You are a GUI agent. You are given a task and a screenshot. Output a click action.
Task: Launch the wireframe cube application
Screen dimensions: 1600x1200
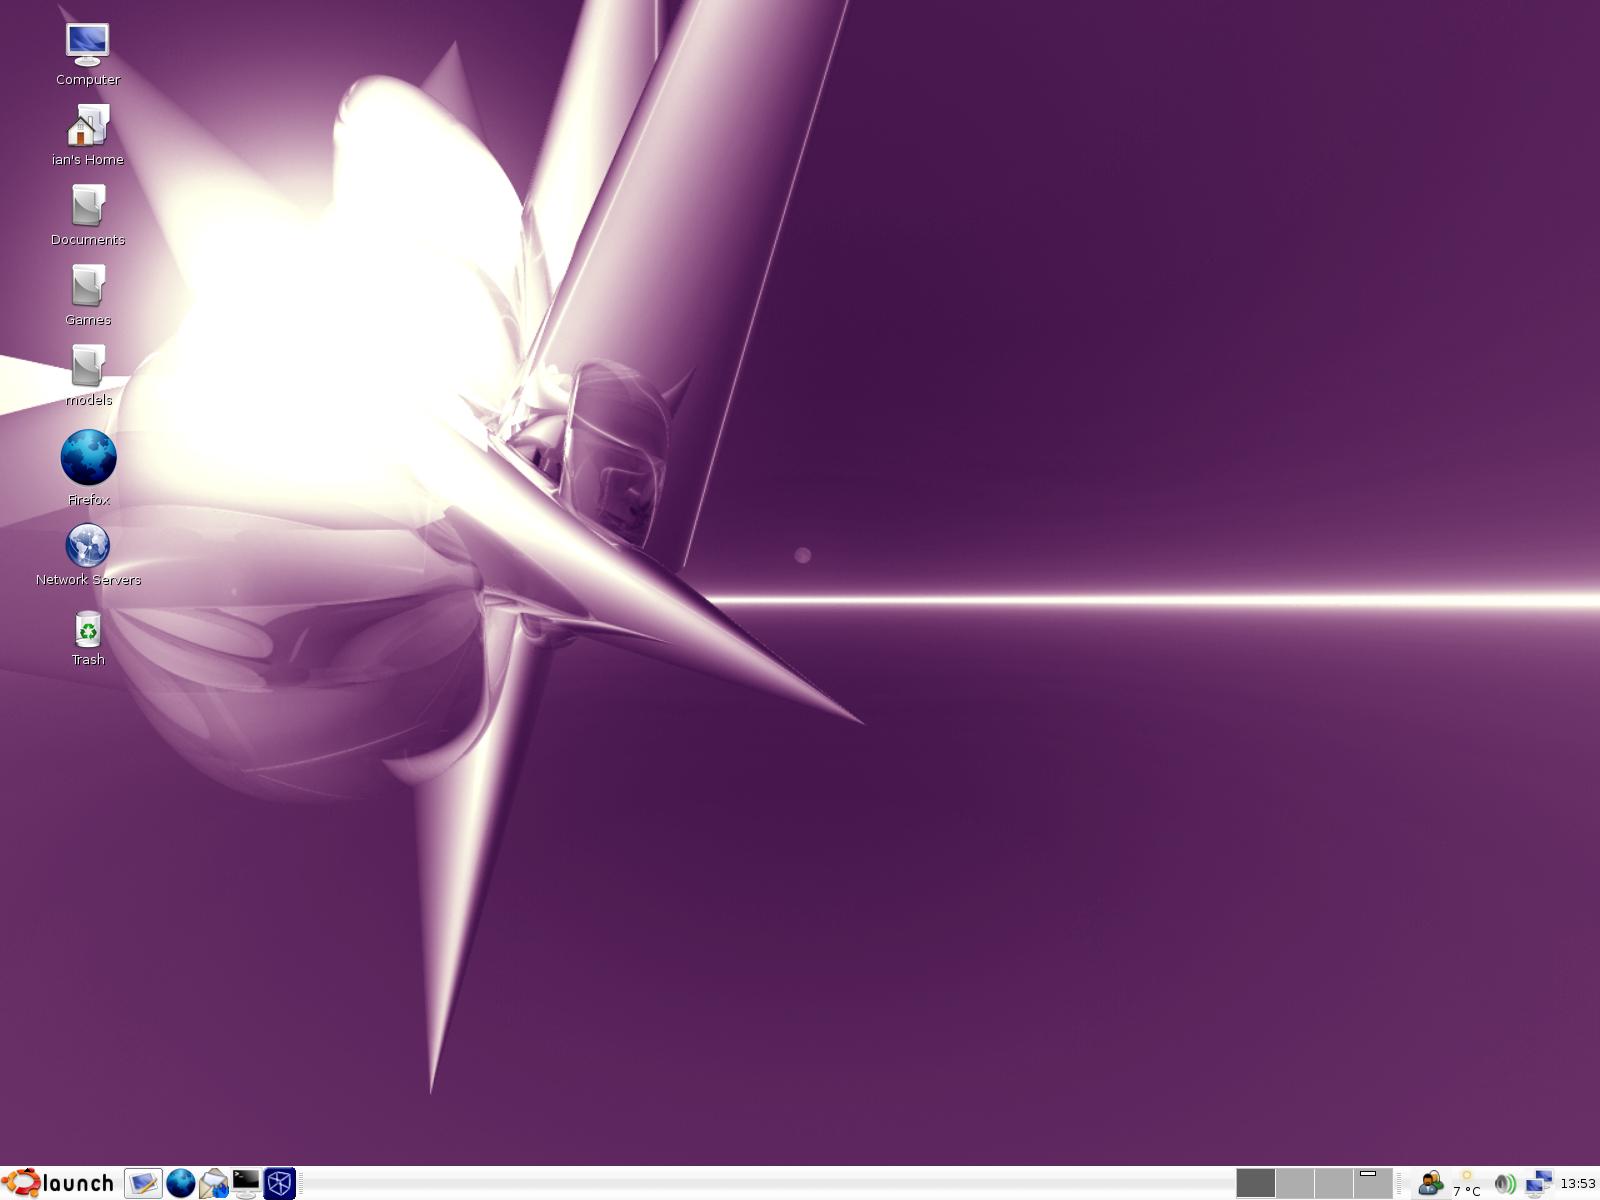click(279, 1184)
